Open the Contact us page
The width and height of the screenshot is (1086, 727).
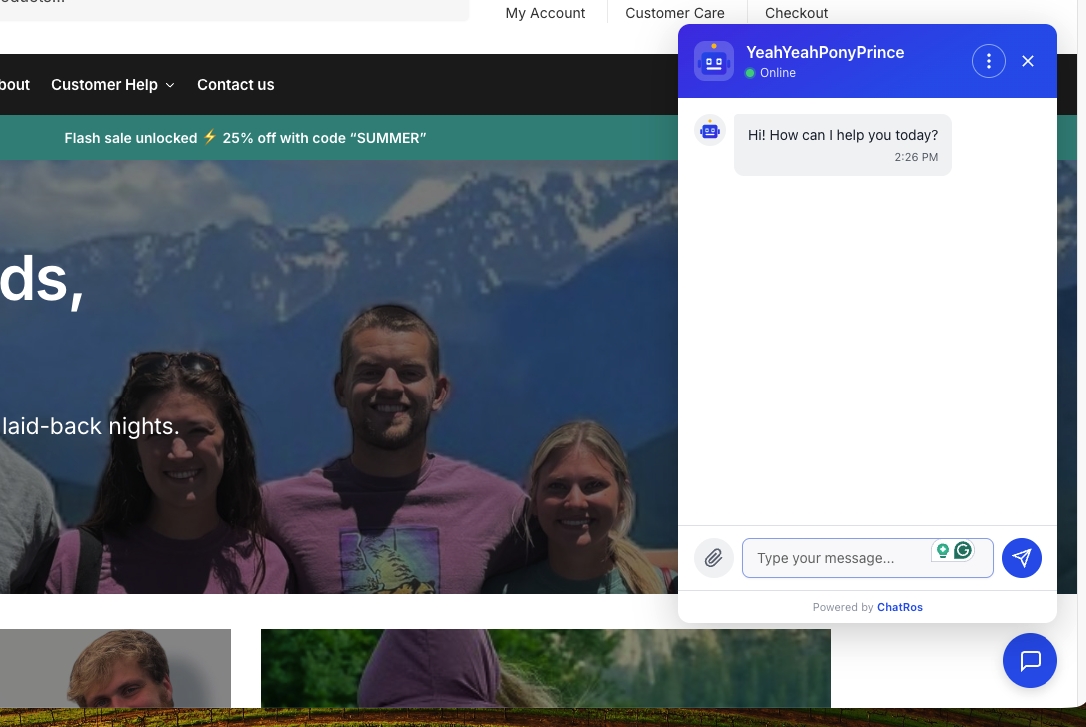235,84
